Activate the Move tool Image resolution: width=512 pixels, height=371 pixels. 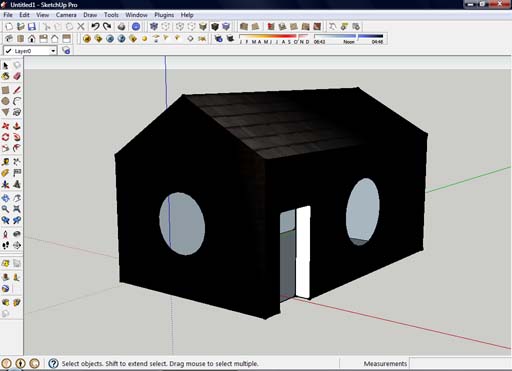click(x=5, y=126)
